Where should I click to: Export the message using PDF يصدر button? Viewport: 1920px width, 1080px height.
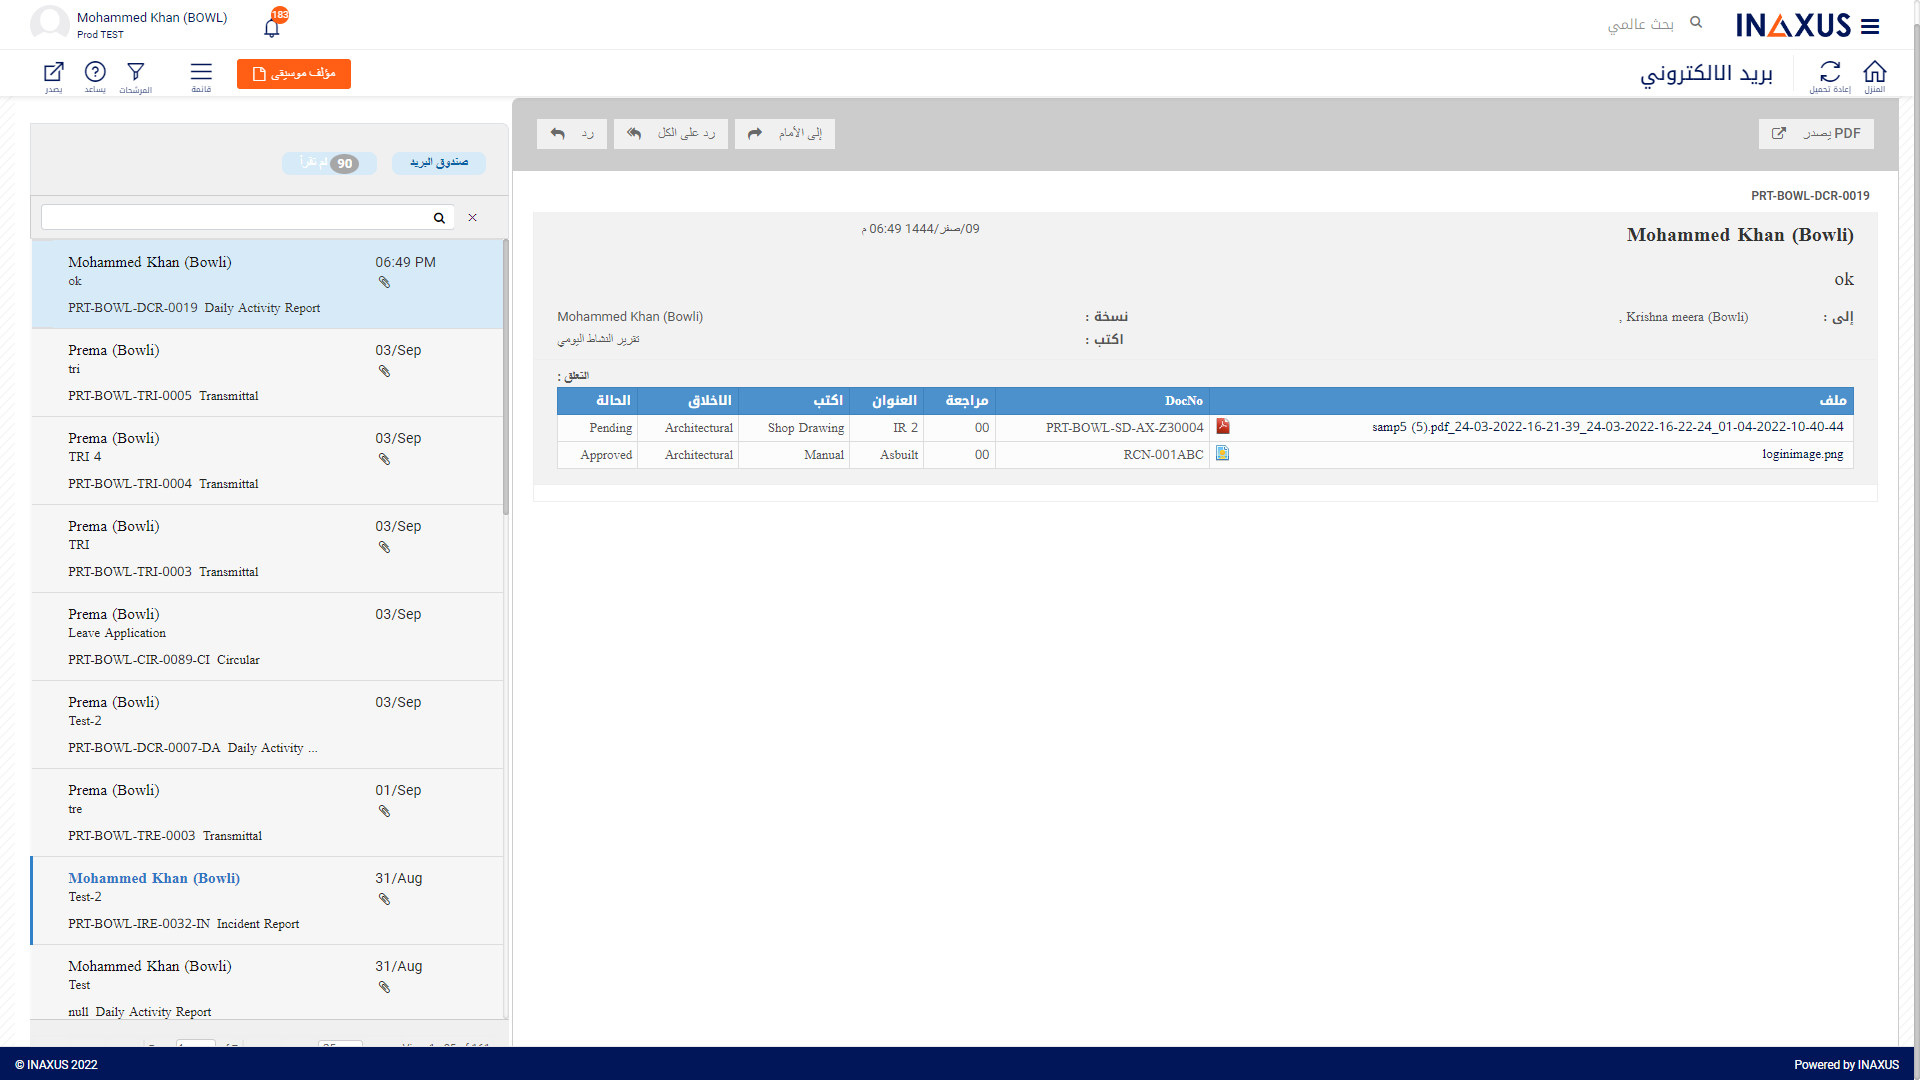pos(1816,133)
